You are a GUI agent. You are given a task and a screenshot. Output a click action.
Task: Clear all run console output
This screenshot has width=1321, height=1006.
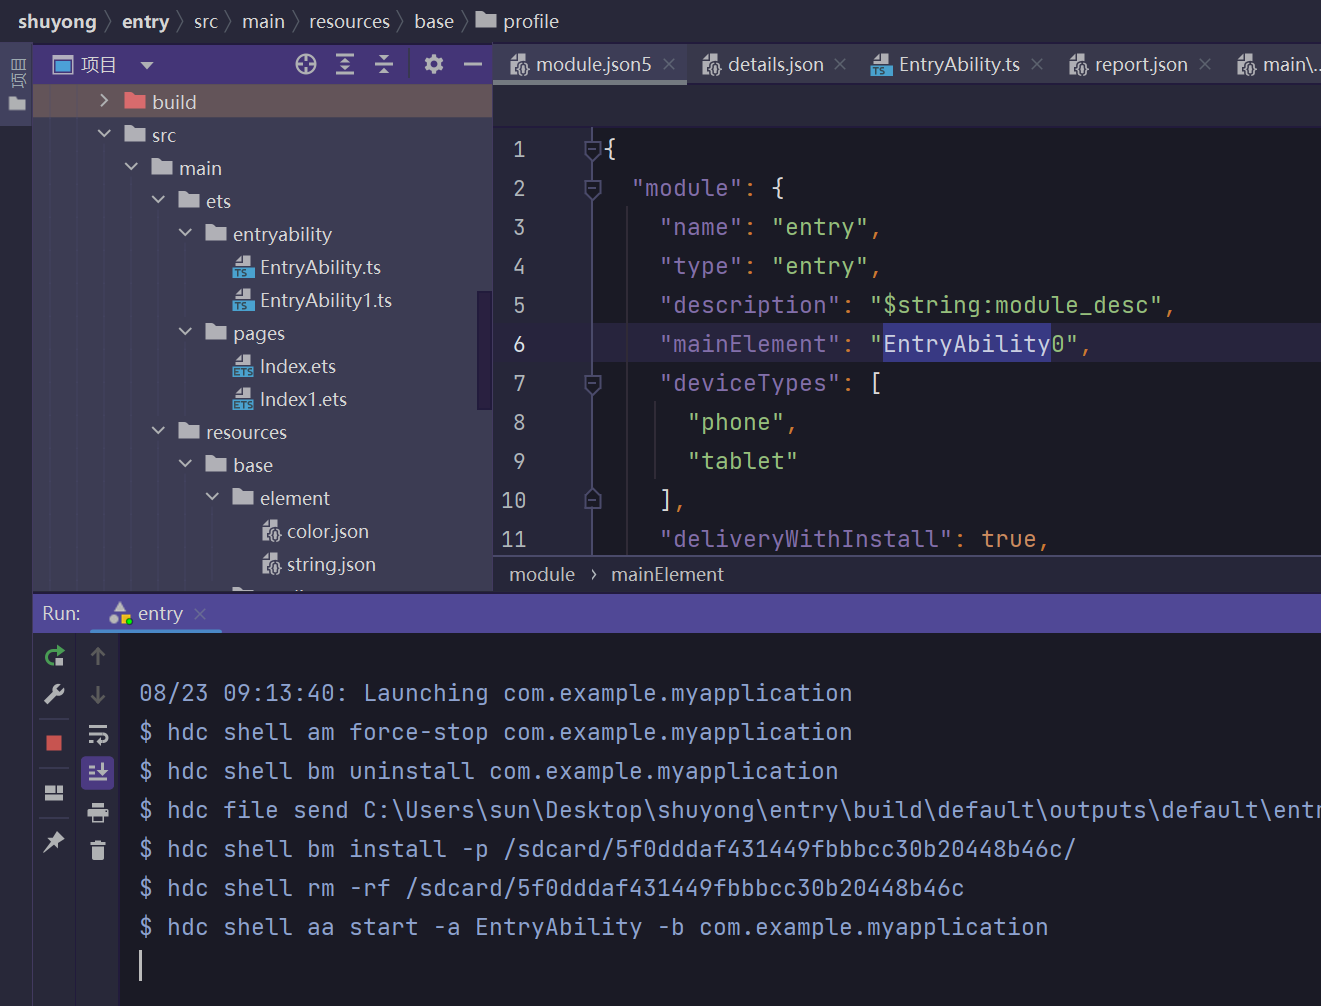pos(98,851)
